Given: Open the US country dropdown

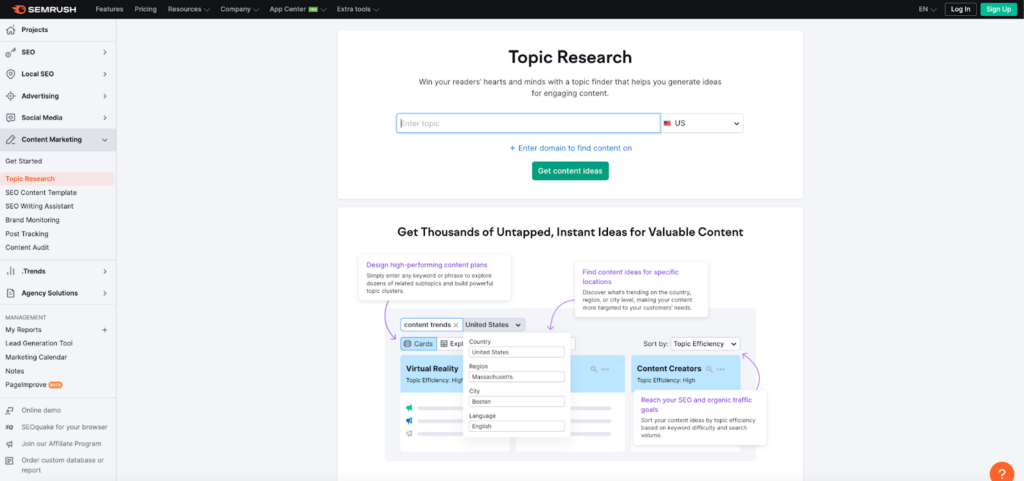Looking at the screenshot, I should (702, 123).
